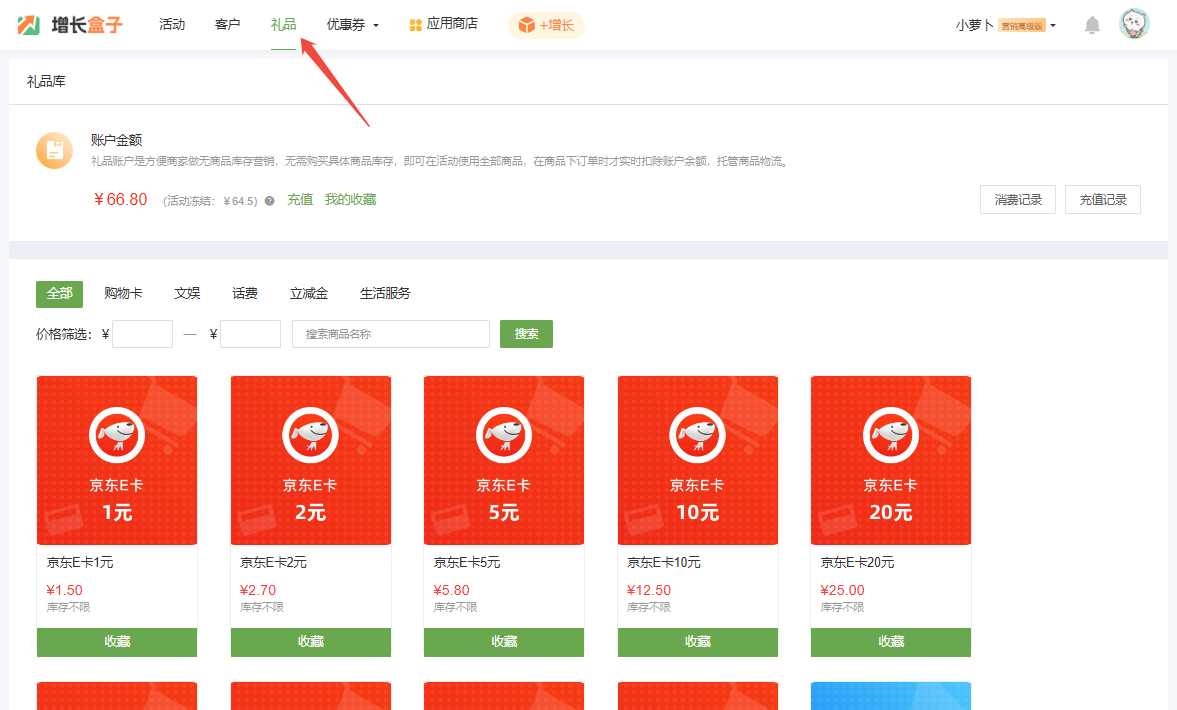Viewport: 1177px width, 710px height.
Task: Focus the 搜索商品名称 search box
Action: coord(391,334)
